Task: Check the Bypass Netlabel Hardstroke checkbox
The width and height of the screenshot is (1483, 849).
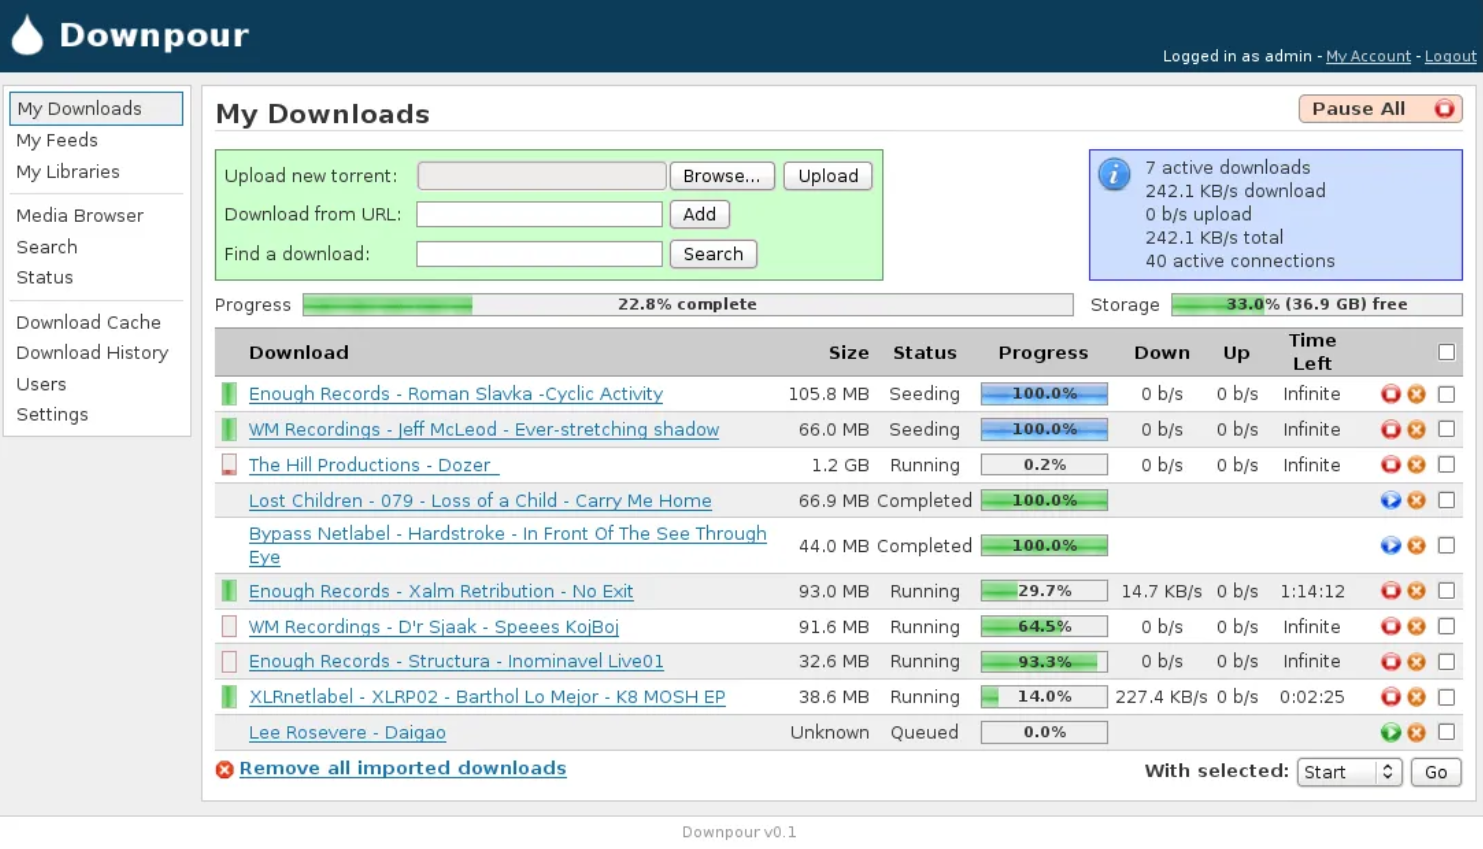Action: coord(1446,545)
